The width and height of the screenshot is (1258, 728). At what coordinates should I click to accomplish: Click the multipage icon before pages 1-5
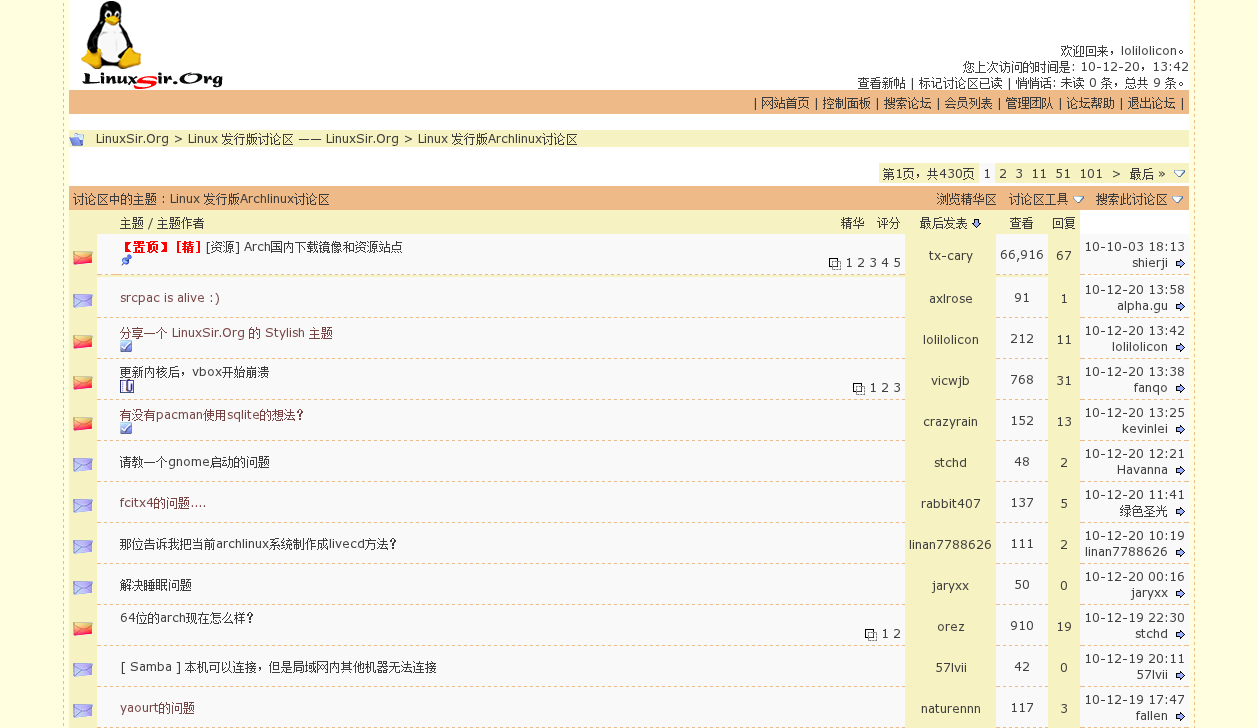pyautogui.click(x=835, y=262)
